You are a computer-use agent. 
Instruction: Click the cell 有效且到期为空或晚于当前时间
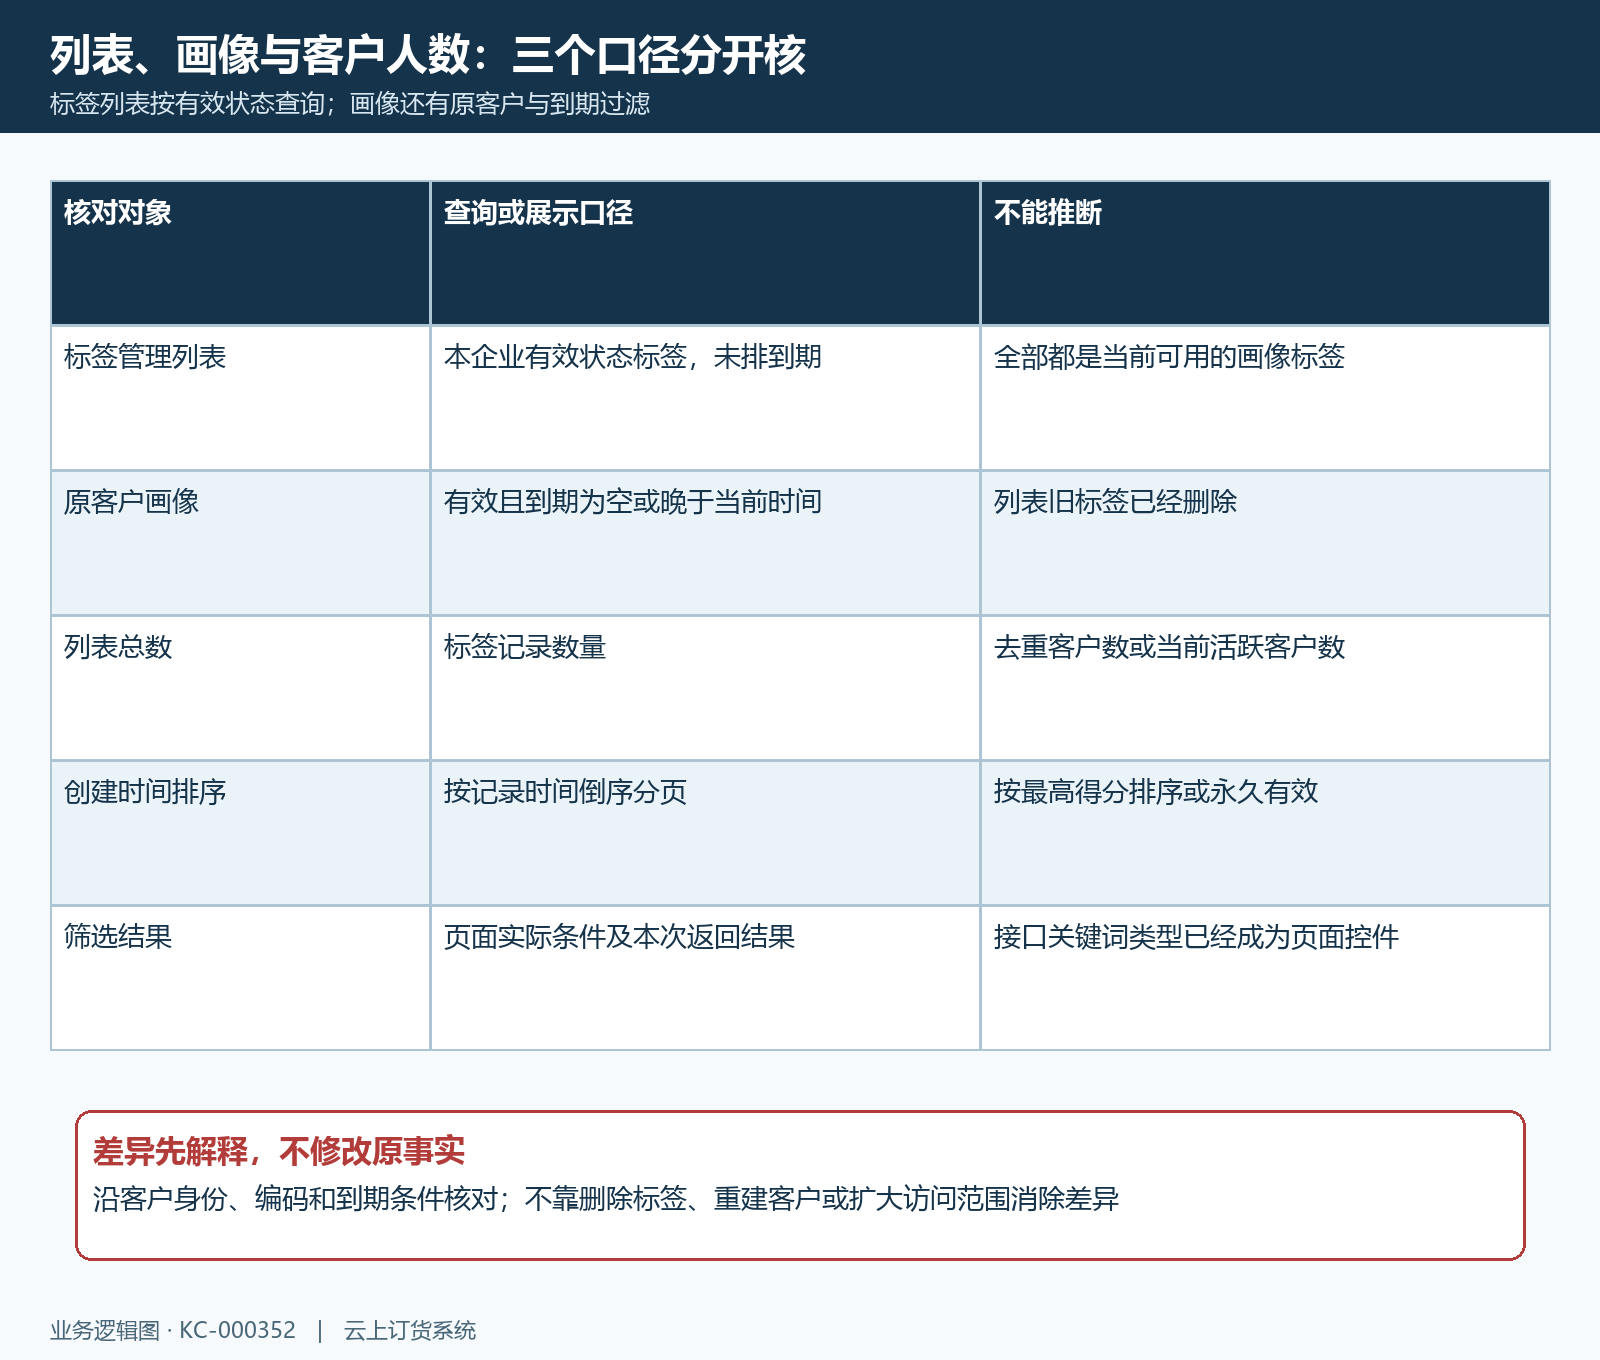tap(706, 543)
